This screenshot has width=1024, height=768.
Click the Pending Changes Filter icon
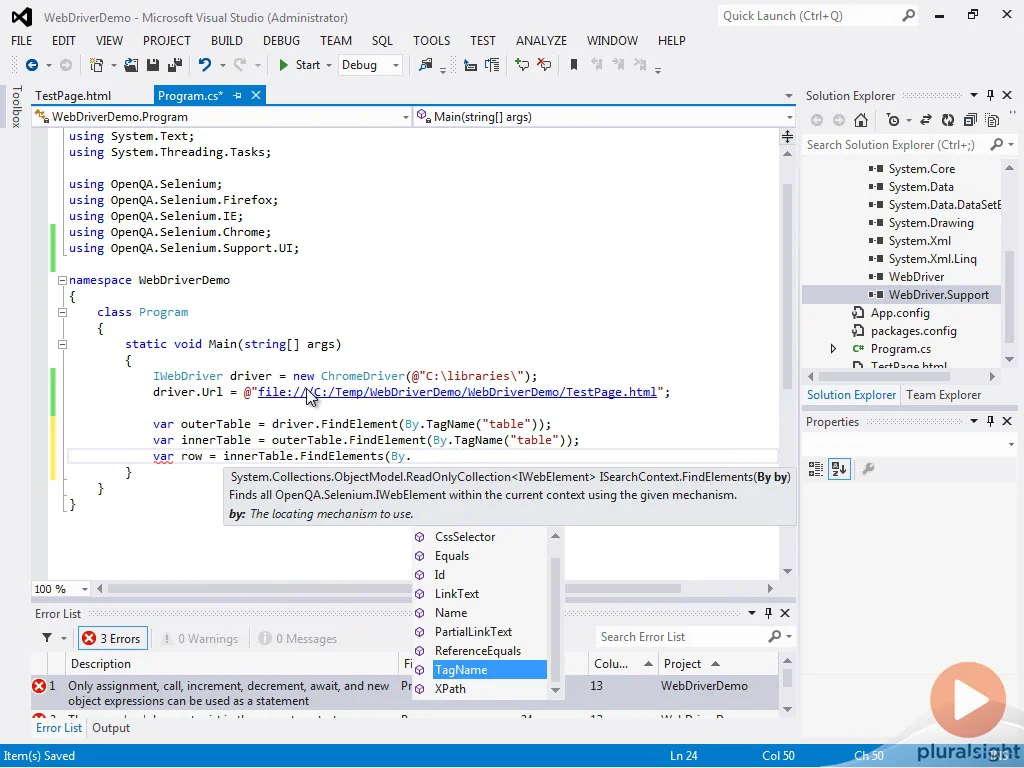pyautogui.click(x=893, y=120)
